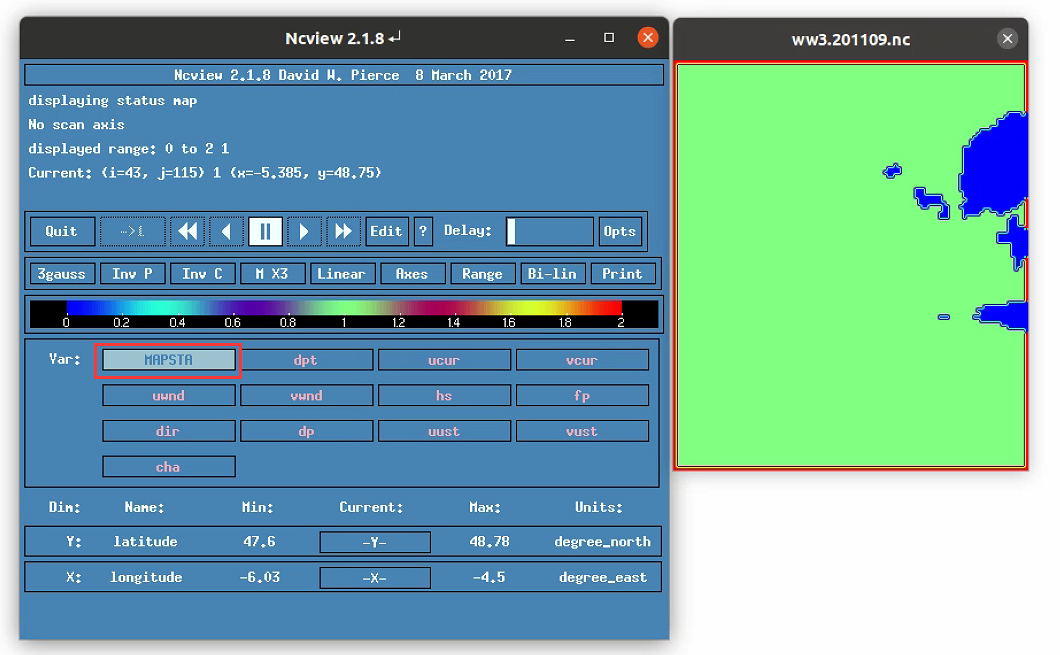Screen dimensions: 1060x655
Task: Select the dp variable
Action: point(306,431)
